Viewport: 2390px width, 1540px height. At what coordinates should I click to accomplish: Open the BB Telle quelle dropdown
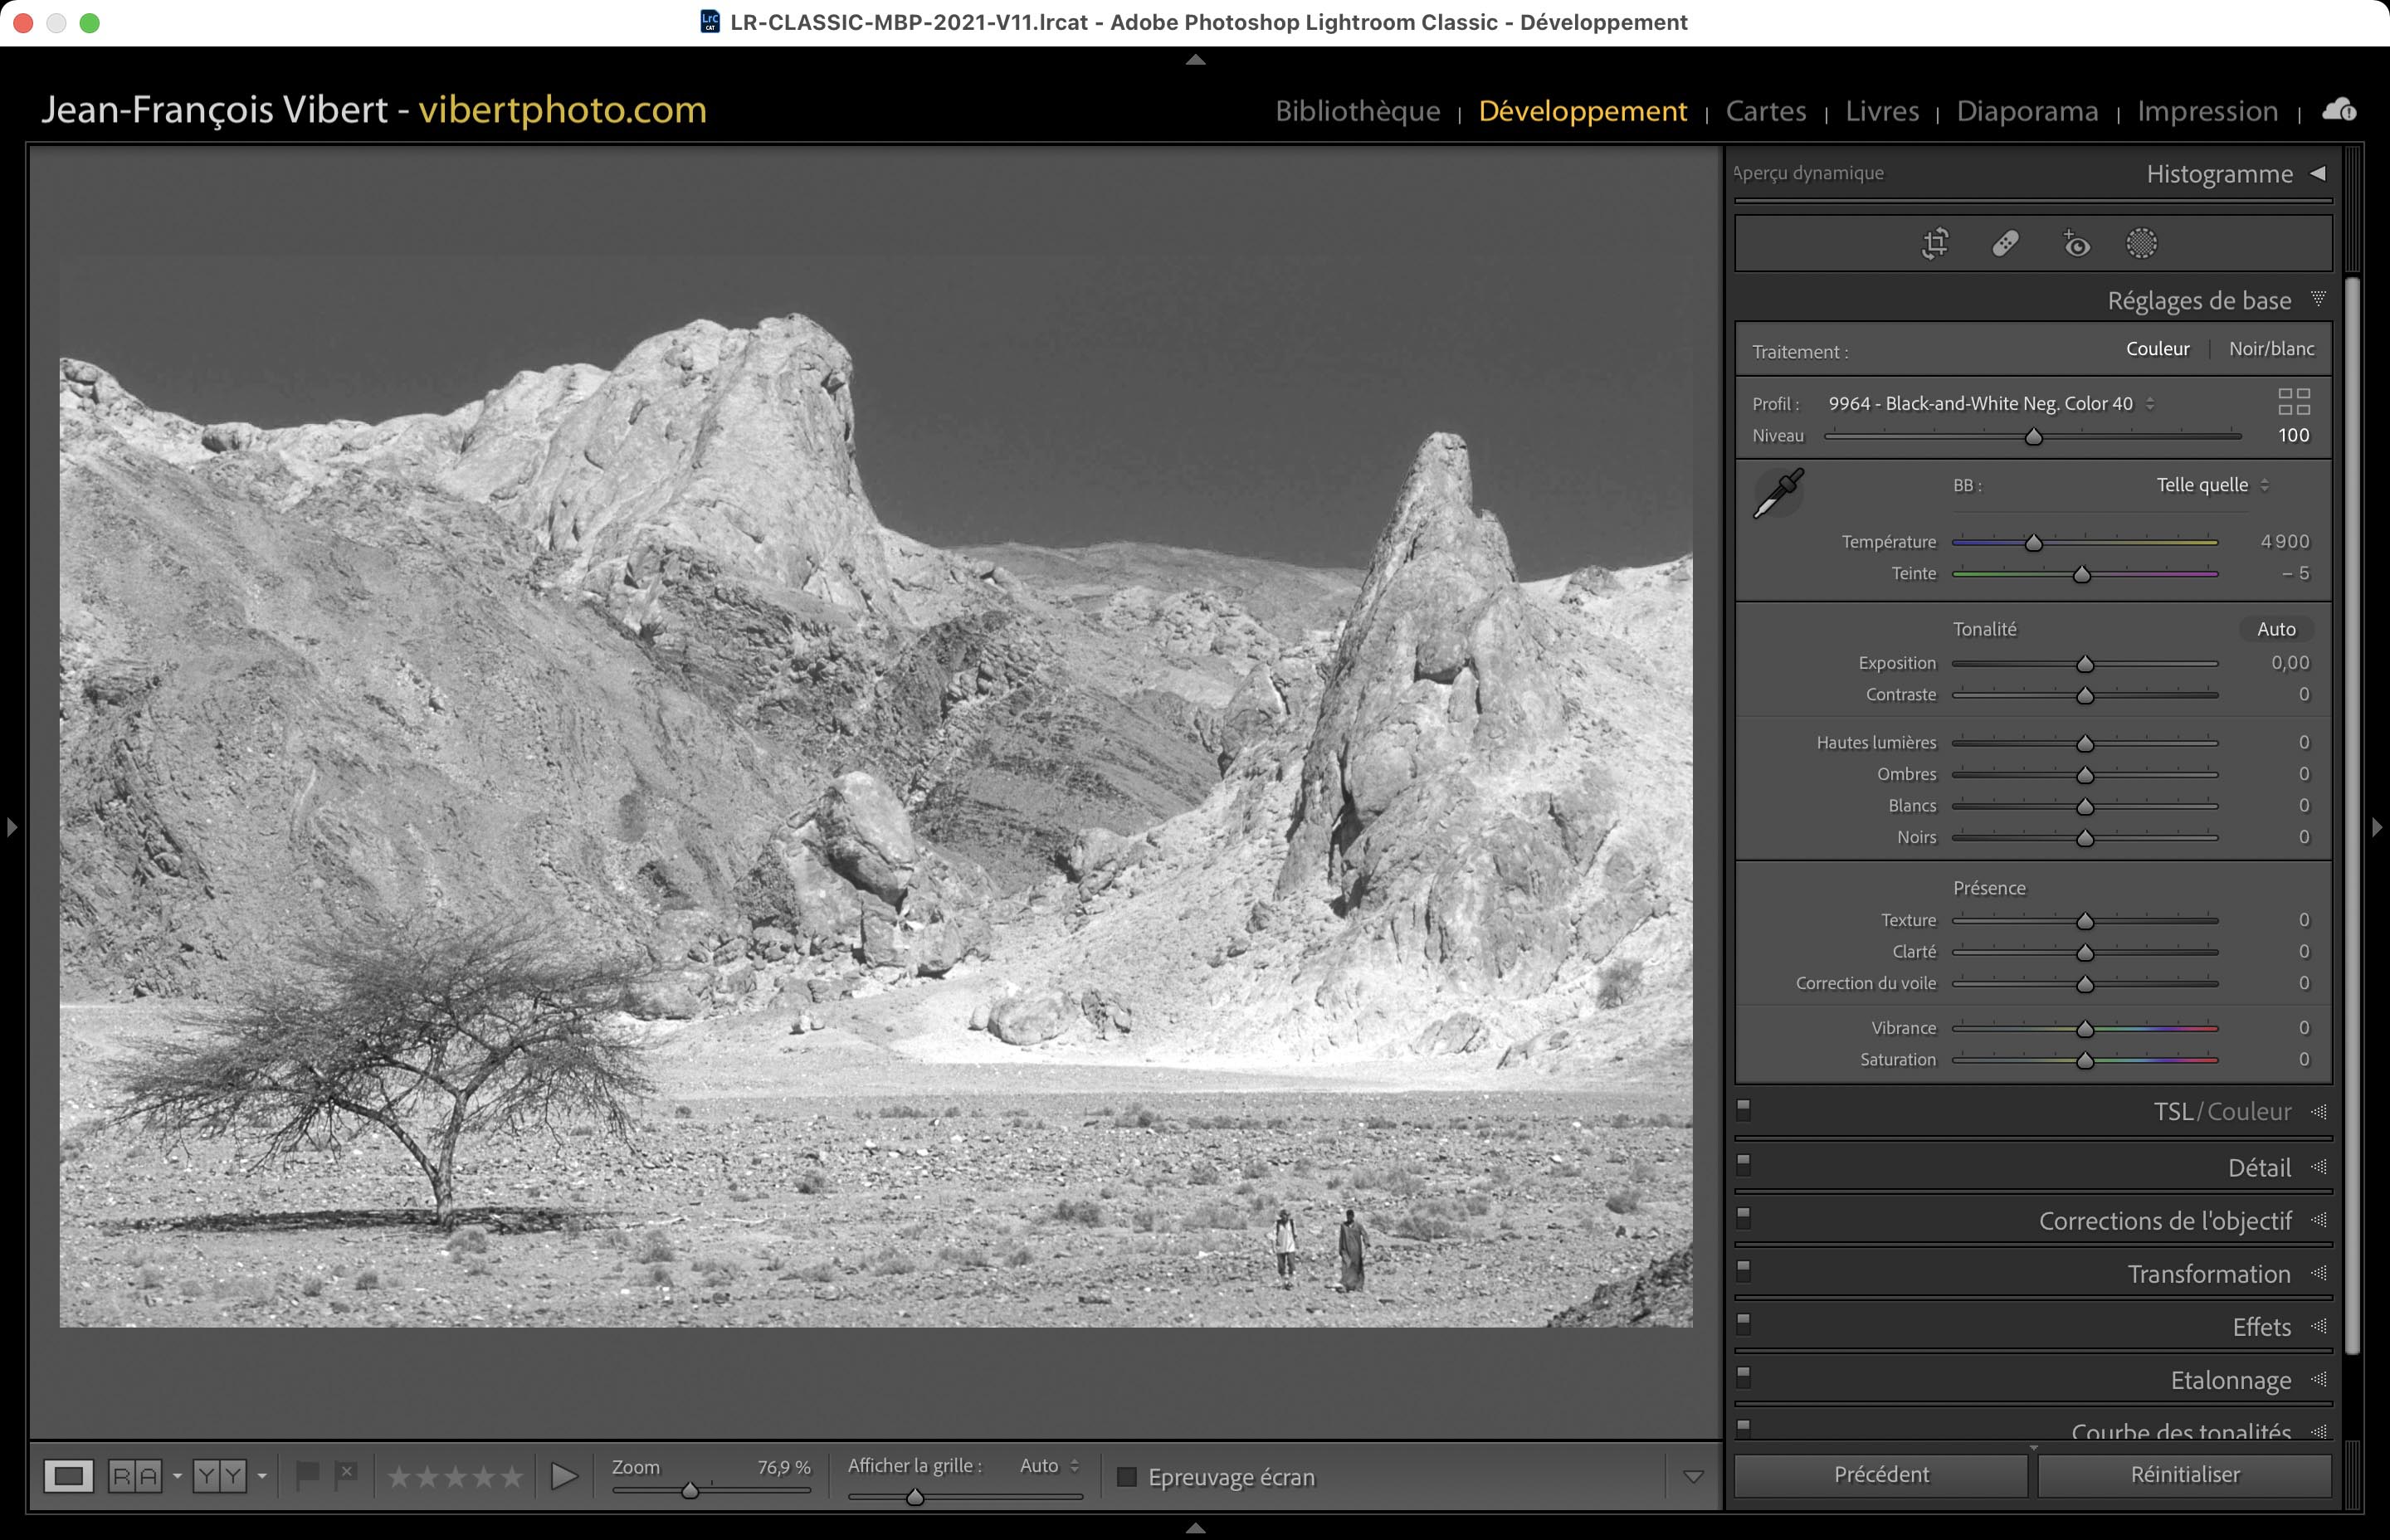[x=2211, y=485]
